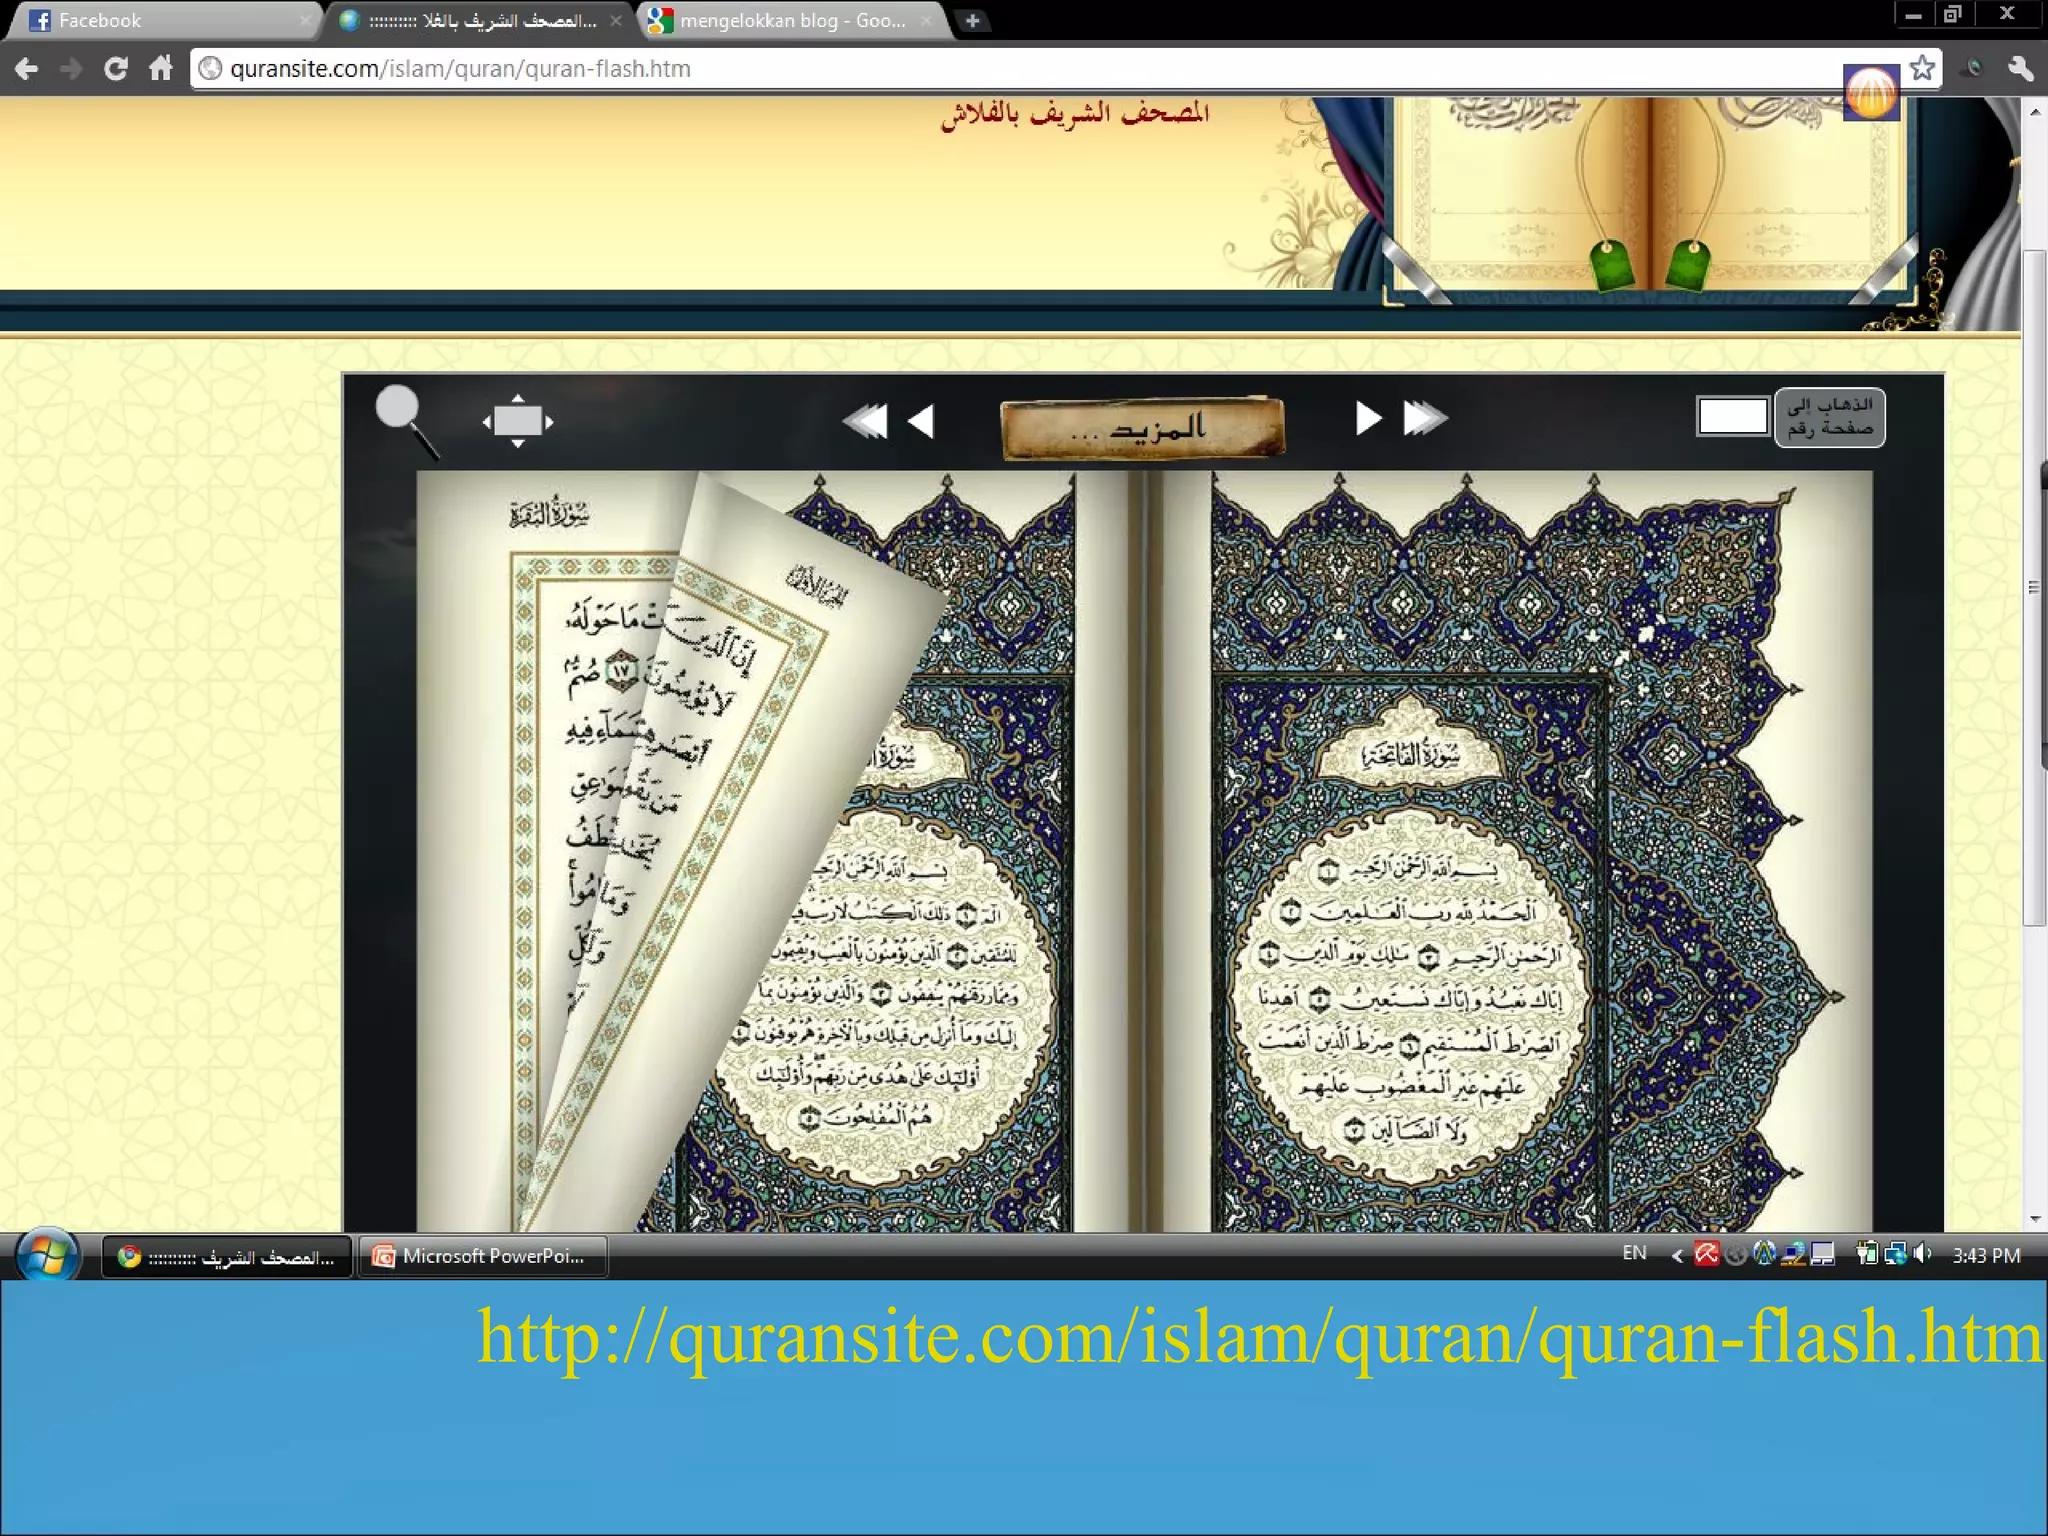Screen dimensions: 2048x1536
Task: Click the clock showing 3:43 PM
Action: 1986,1255
